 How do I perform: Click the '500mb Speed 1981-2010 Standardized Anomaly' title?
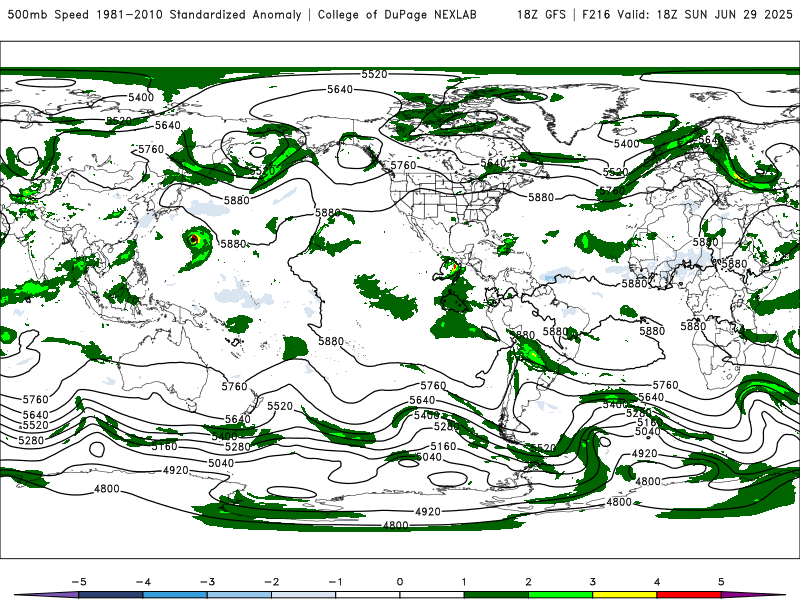(154, 14)
